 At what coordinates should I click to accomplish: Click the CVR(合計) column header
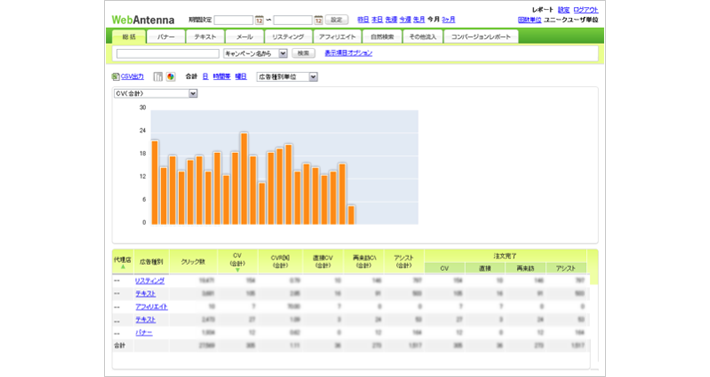tap(280, 262)
